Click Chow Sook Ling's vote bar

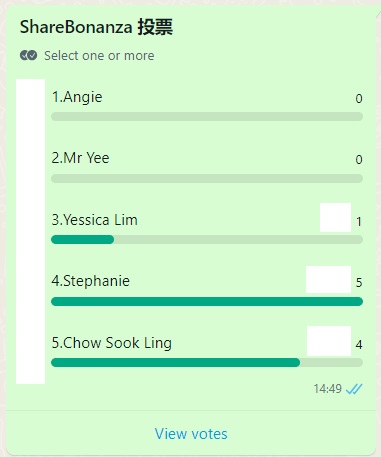click(x=207, y=363)
